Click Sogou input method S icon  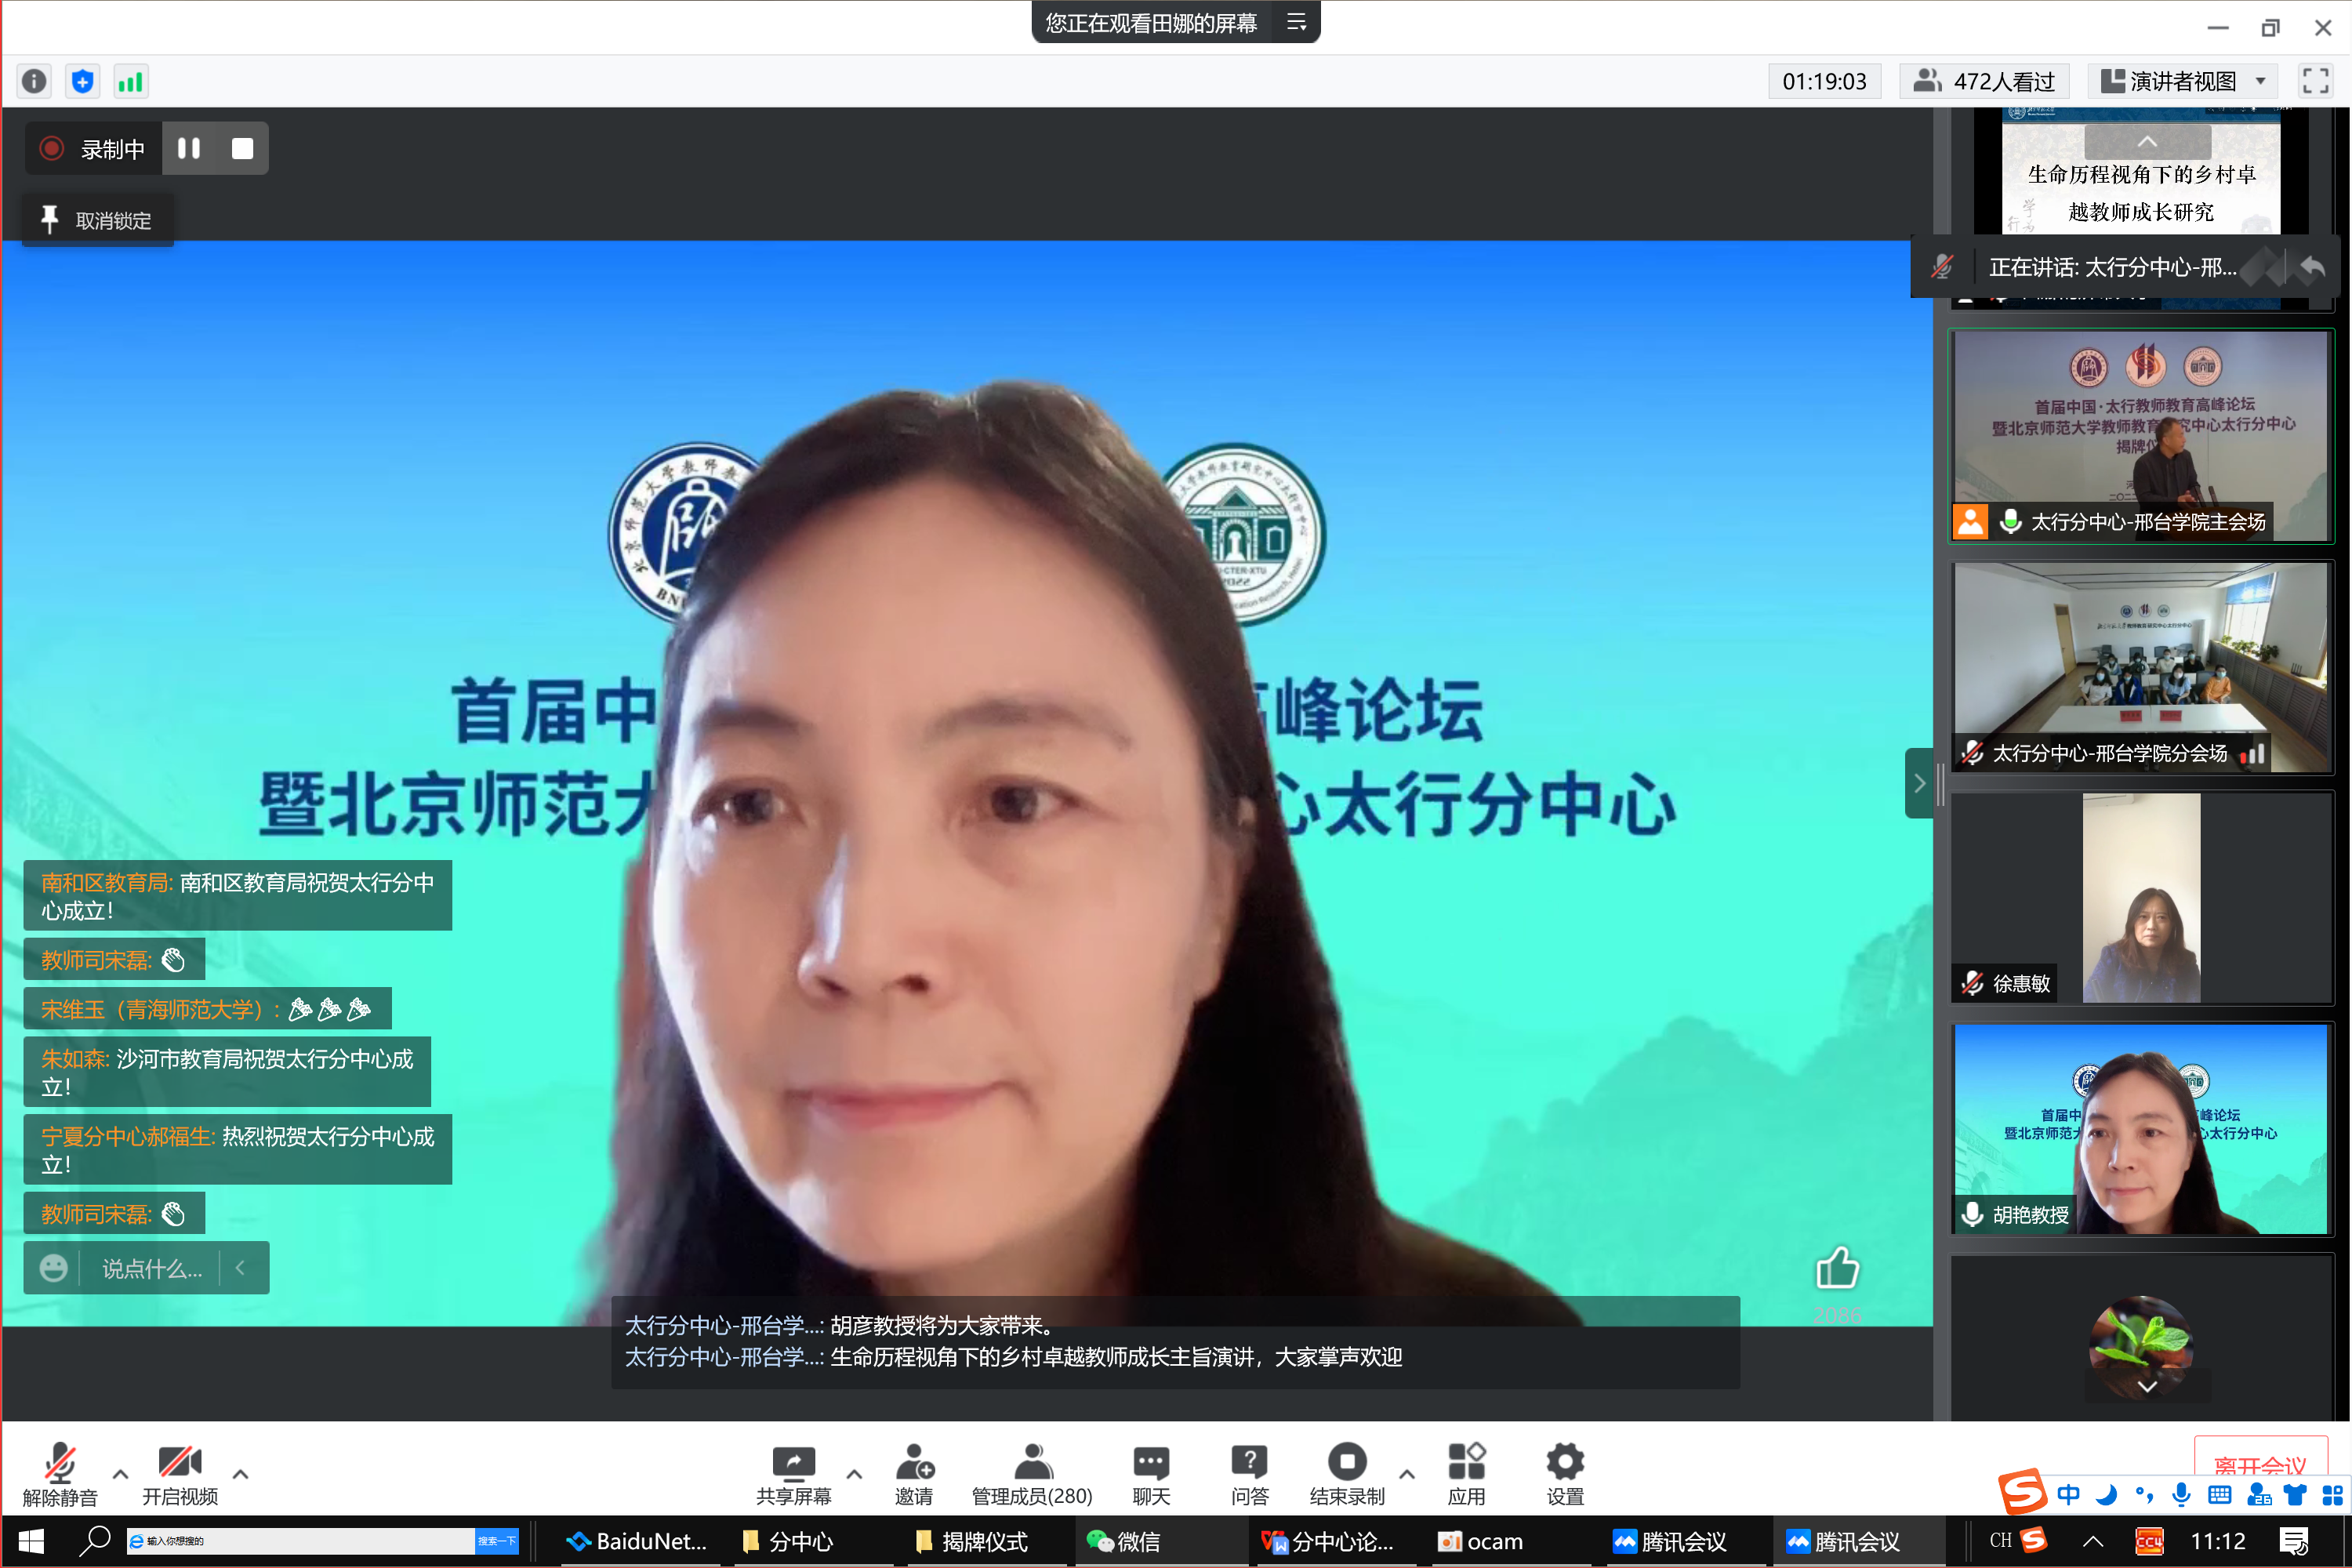tap(2021, 1492)
